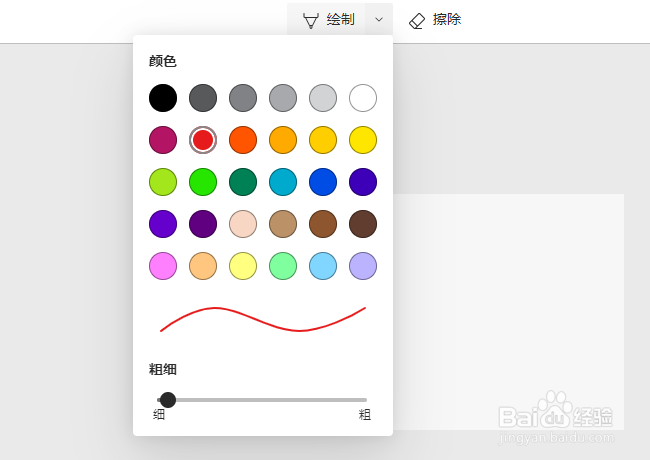Select the selected red color circle

(x=203, y=140)
